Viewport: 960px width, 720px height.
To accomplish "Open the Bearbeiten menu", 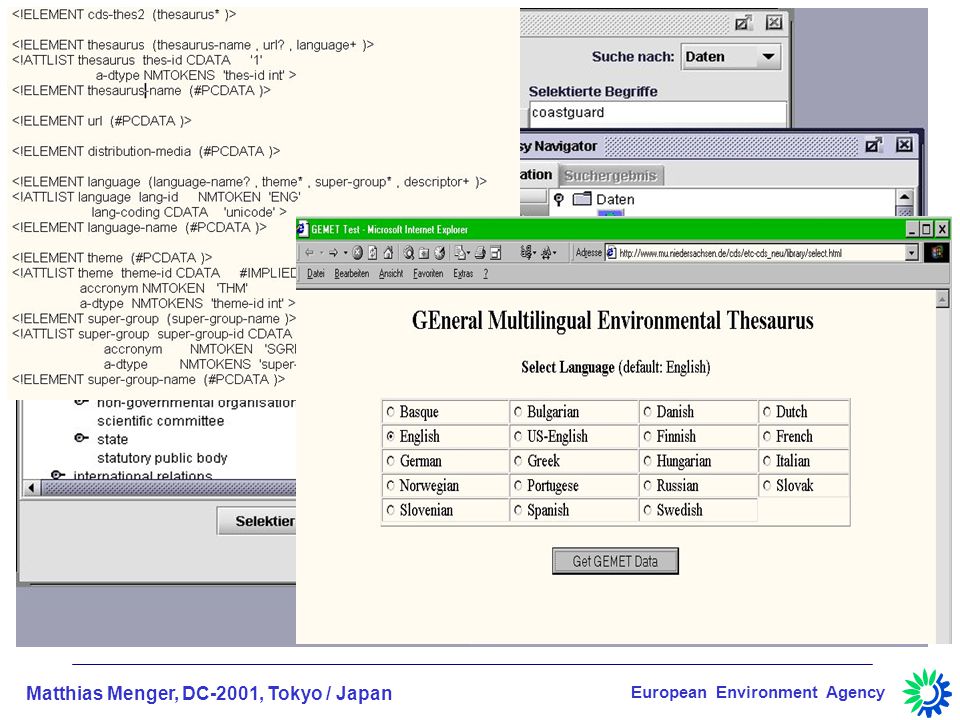I will click(351, 274).
